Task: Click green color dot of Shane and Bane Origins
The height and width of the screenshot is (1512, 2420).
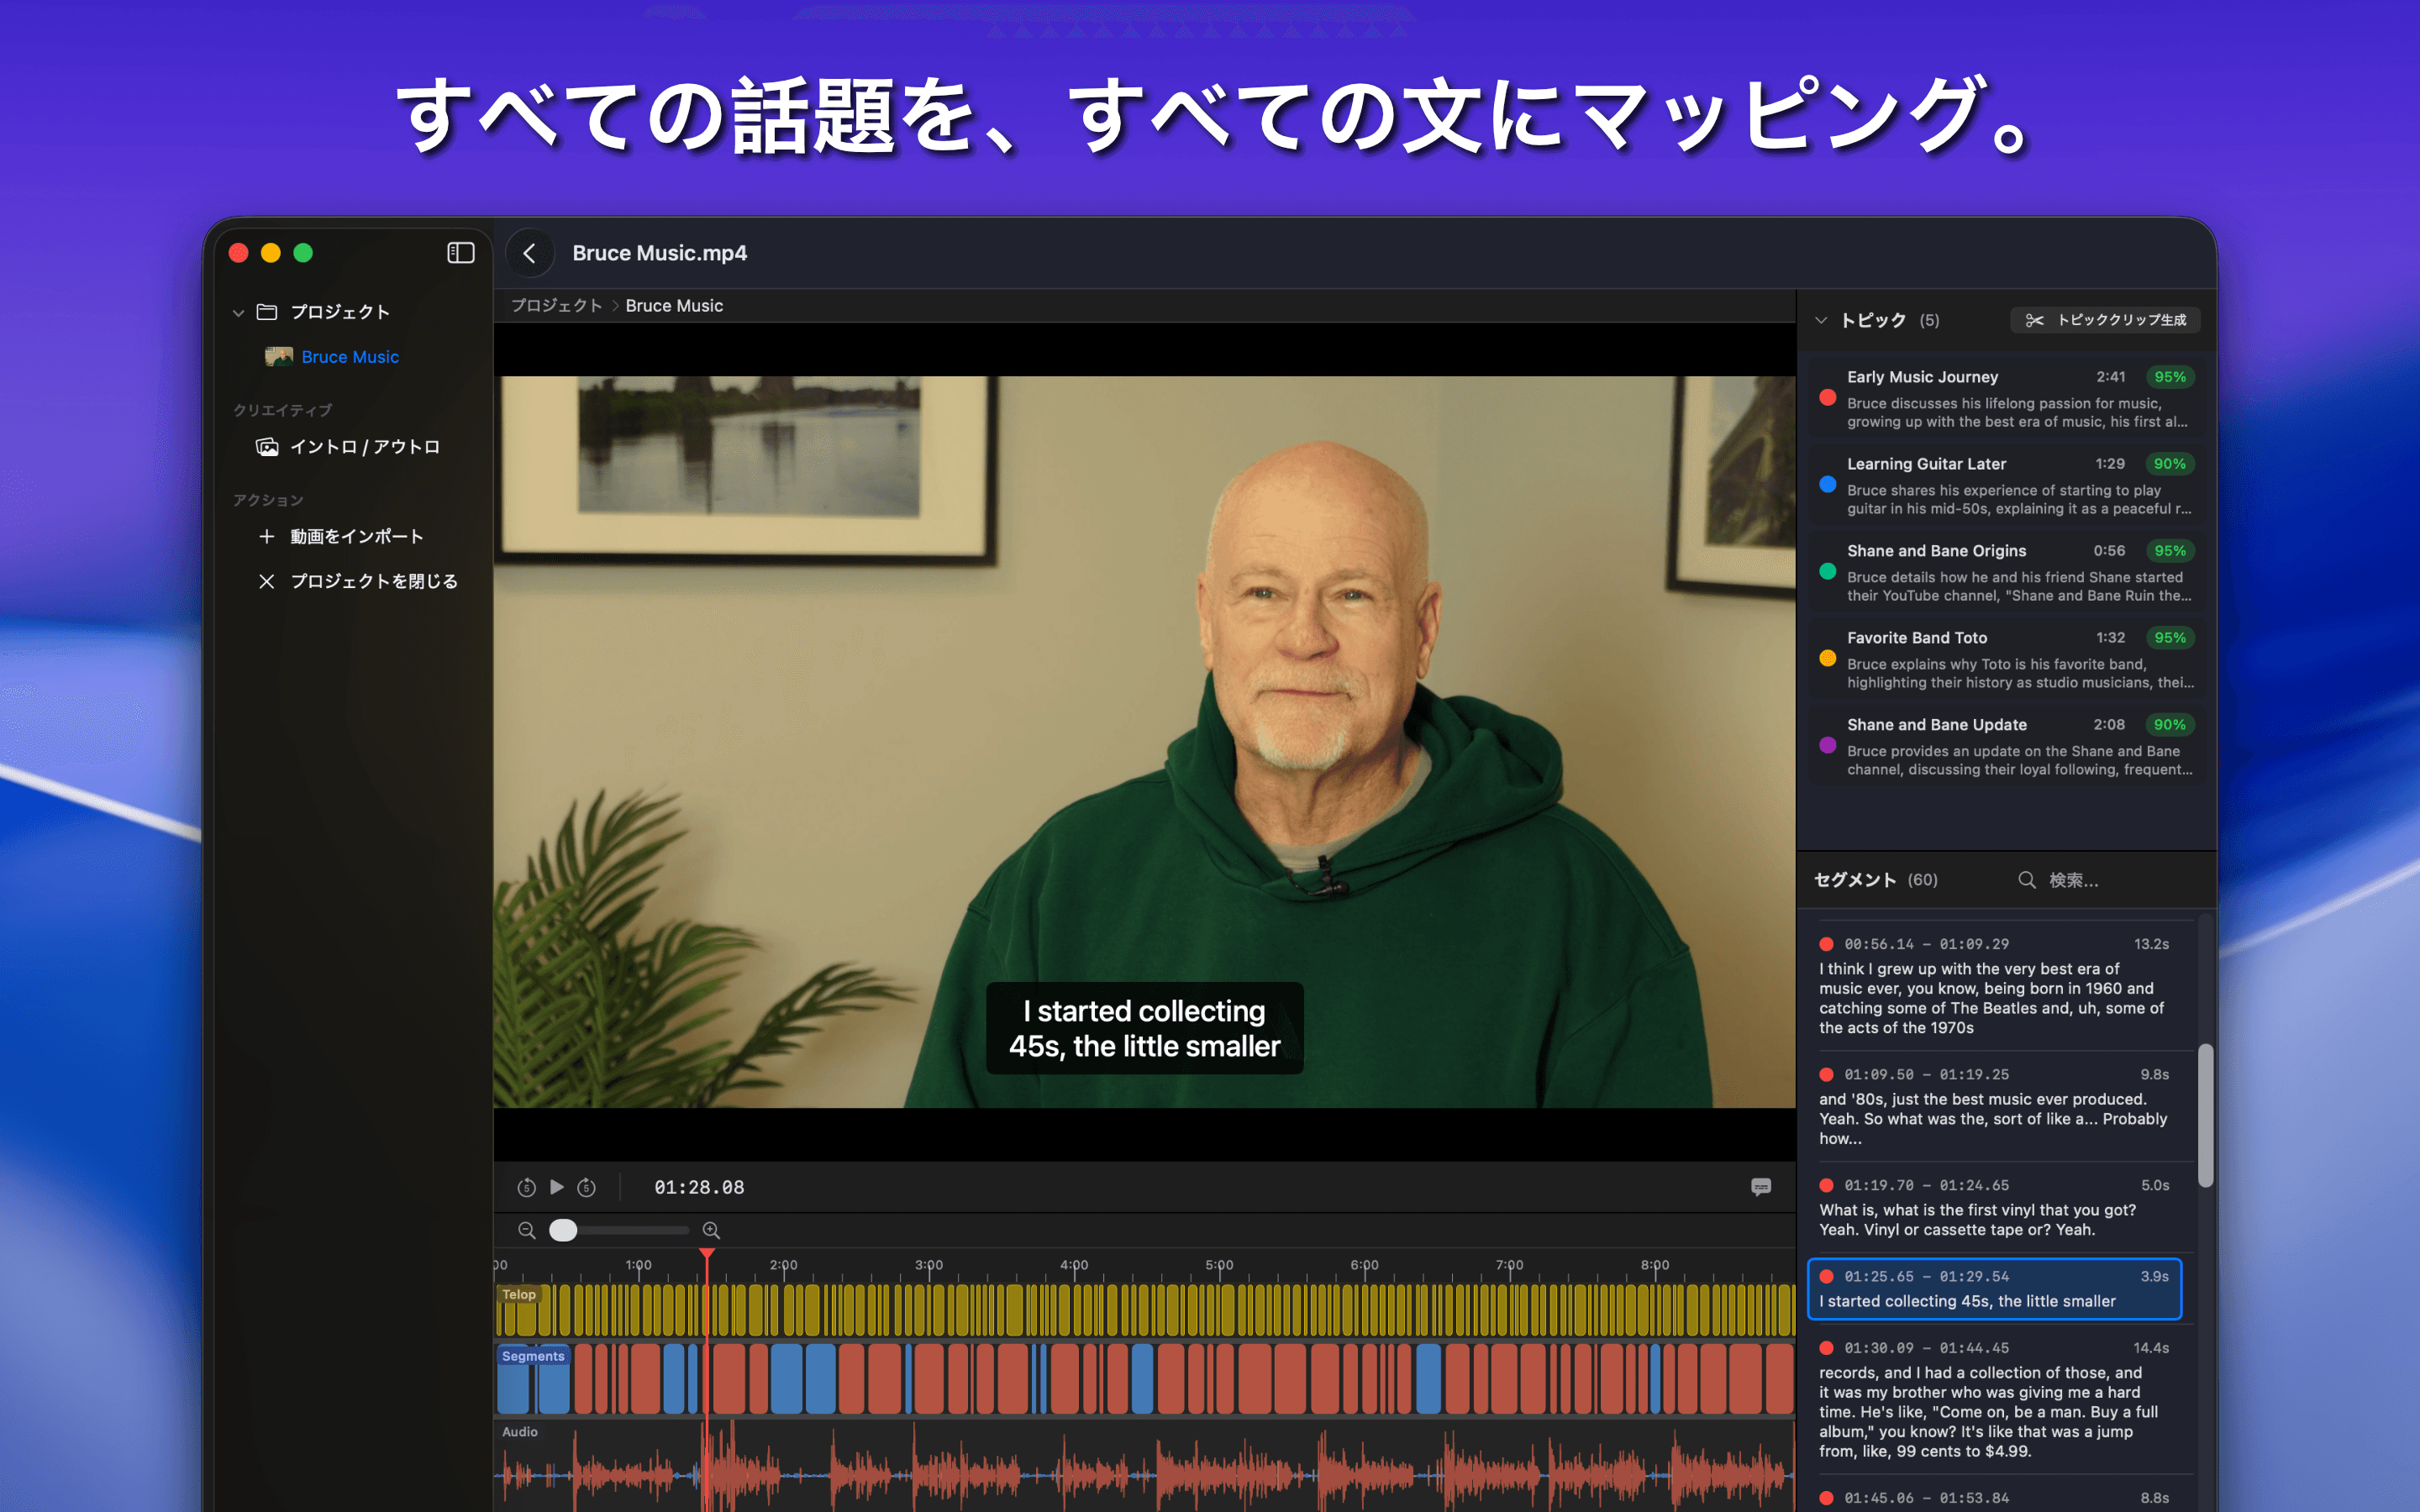Action: [1828, 572]
